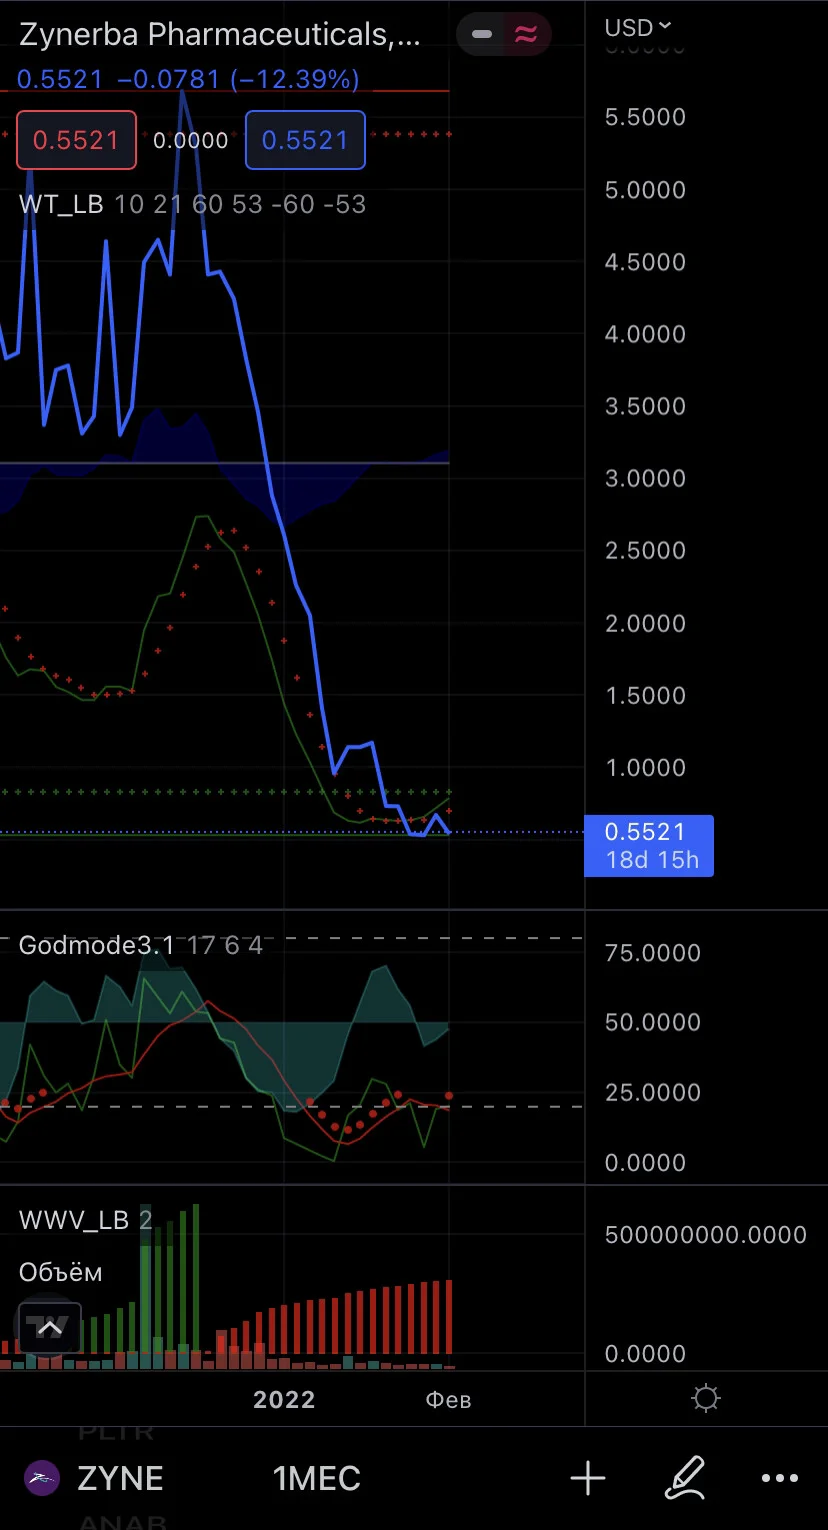This screenshot has height=1530, width=828.
Task: Tap the 3.0000 price scale label
Action: pyautogui.click(x=645, y=478)
